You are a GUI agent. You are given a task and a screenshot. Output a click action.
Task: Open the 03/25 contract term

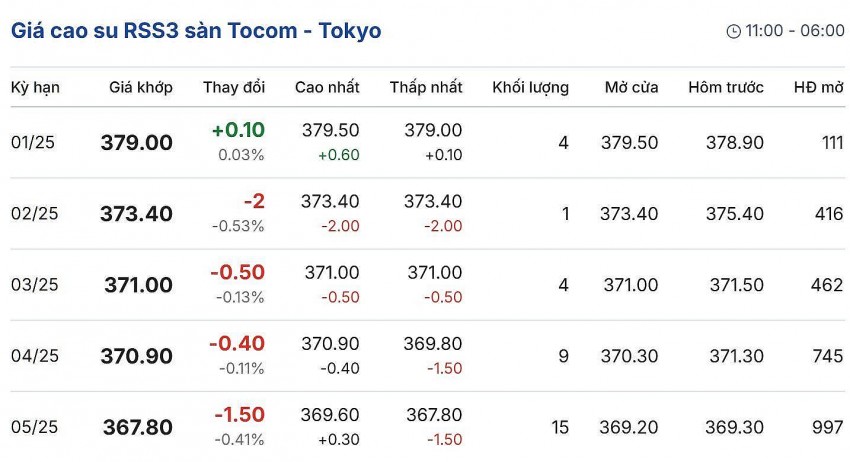point(35,285)
